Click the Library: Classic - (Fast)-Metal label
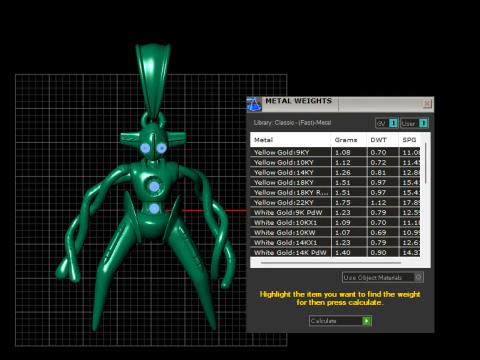 click(x=292, y=123)
